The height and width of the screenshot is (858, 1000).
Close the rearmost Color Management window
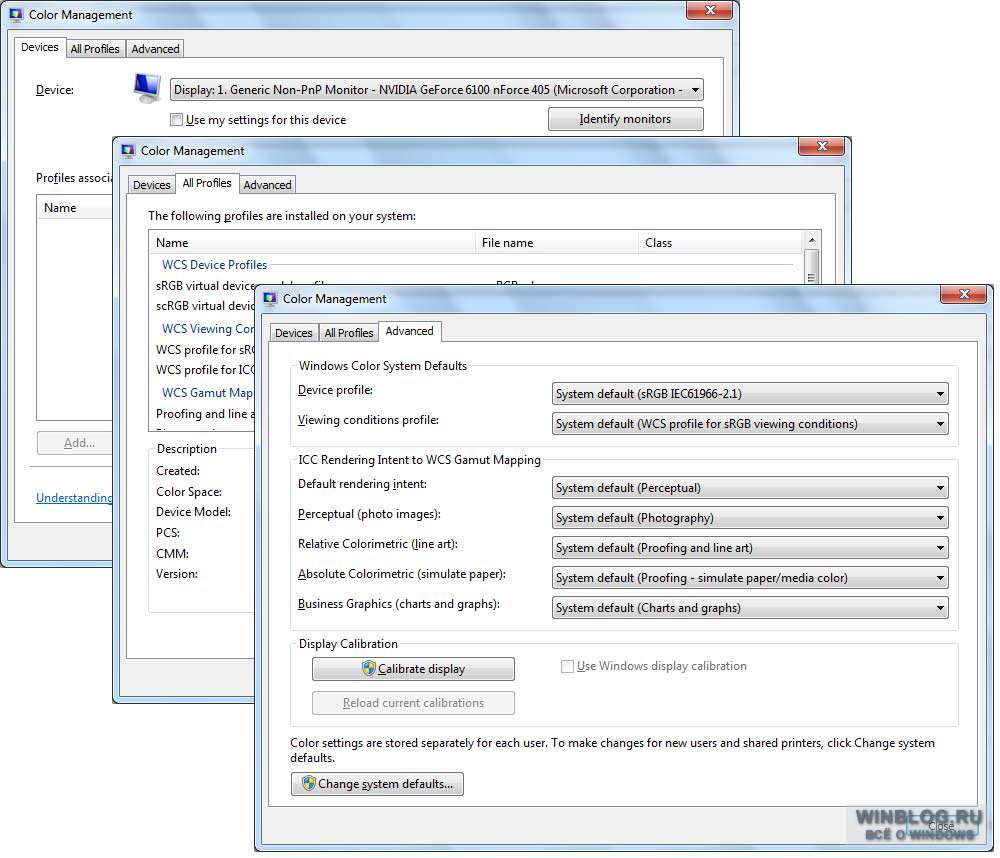click(709, 10)
